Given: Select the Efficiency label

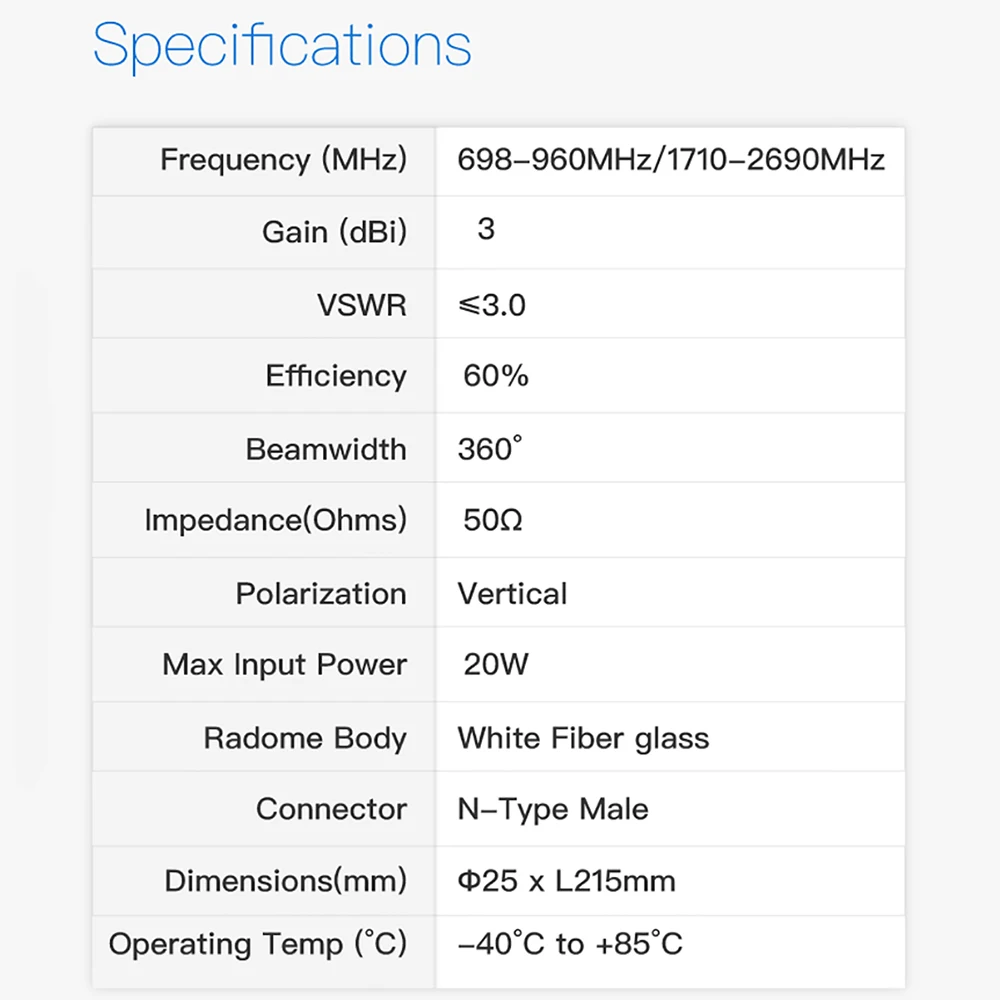Looking at the screenshot, I should tap(336, 376).
